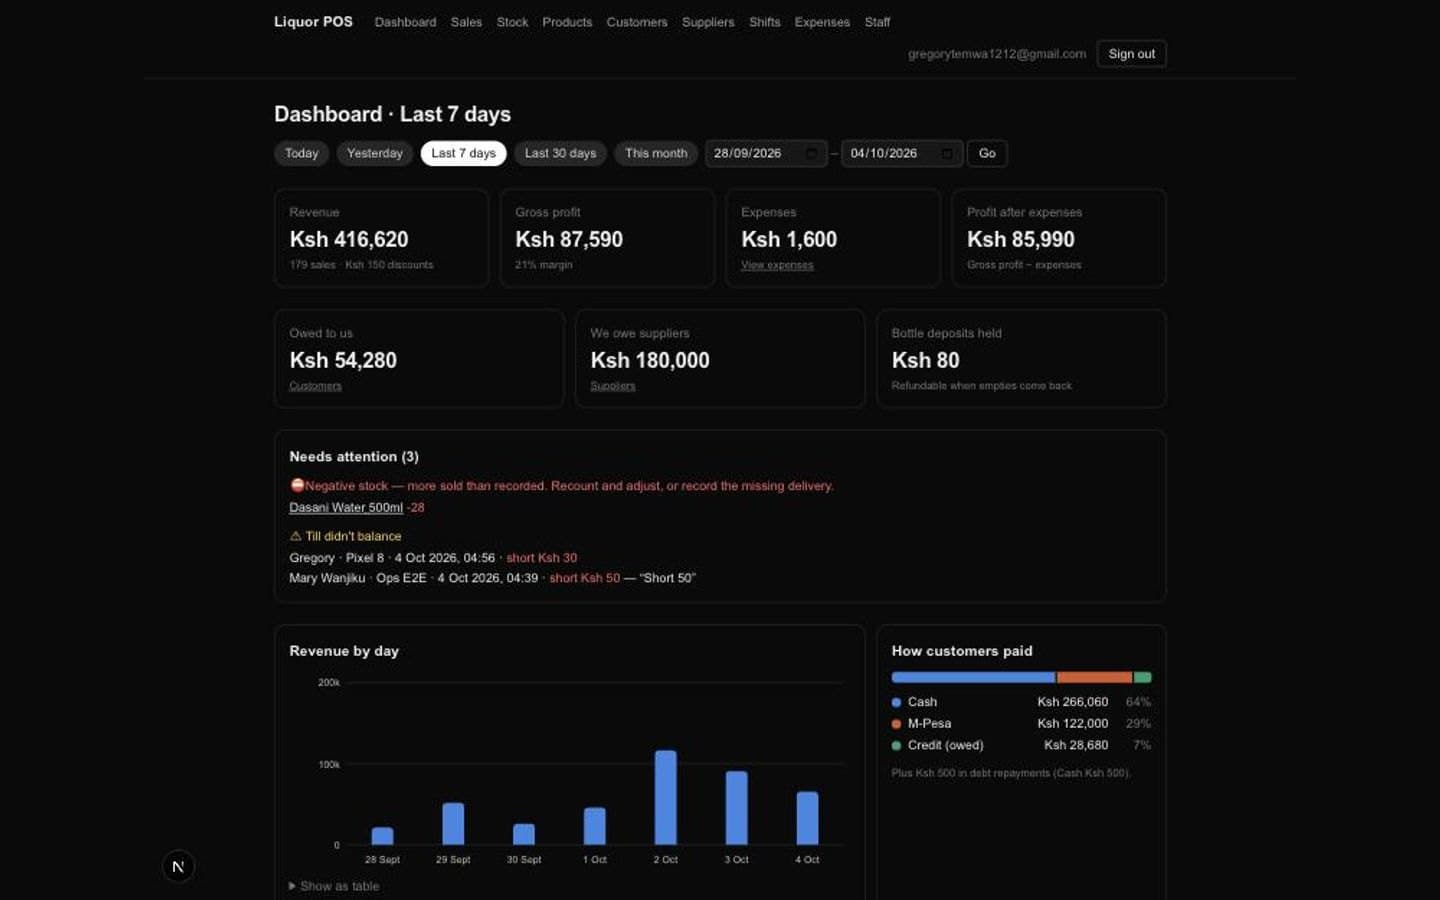Click the negative stock warning icon
Viewport: 1440px width, 900px height.
297,485
